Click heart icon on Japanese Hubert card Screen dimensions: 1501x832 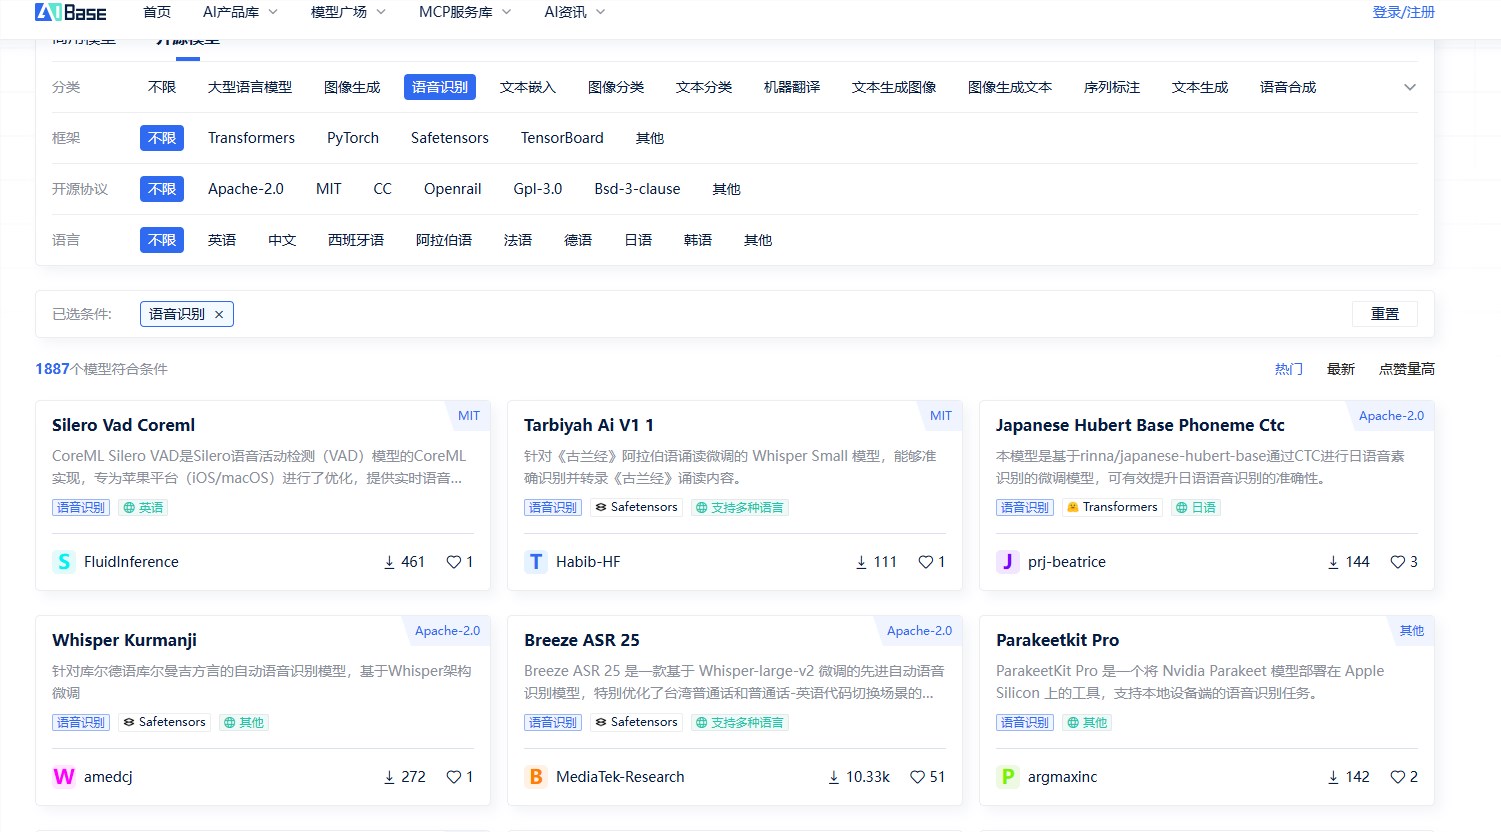coord(1397,562)
